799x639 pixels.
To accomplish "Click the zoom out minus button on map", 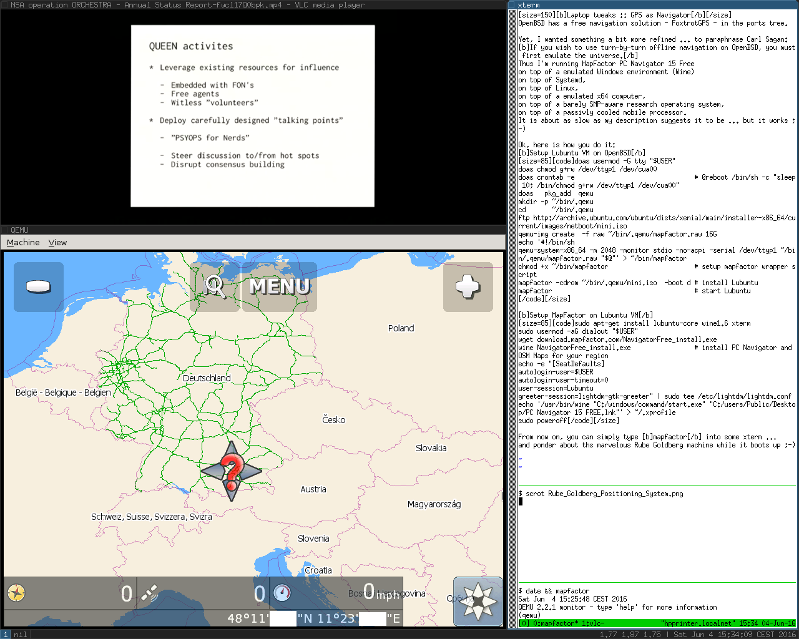I will point(39,287).
